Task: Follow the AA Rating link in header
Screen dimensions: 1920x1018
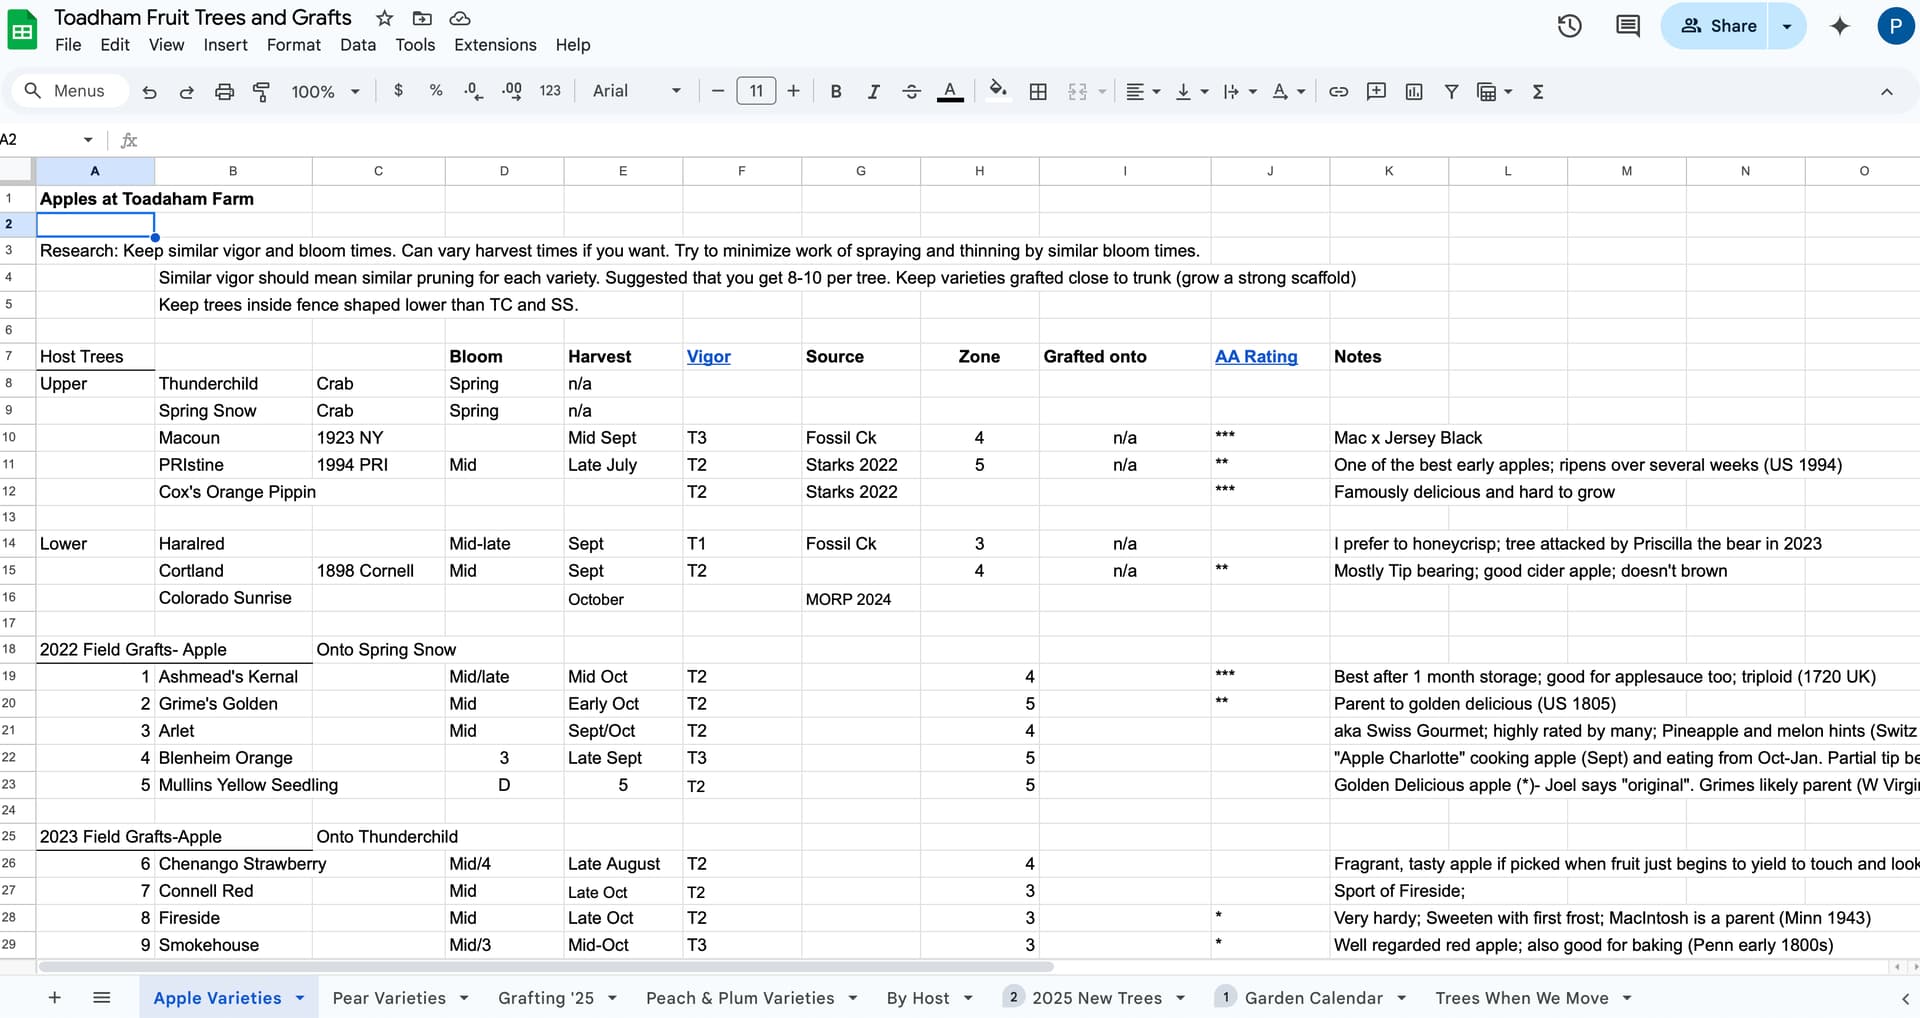Action: click(x=1255, y=357)
